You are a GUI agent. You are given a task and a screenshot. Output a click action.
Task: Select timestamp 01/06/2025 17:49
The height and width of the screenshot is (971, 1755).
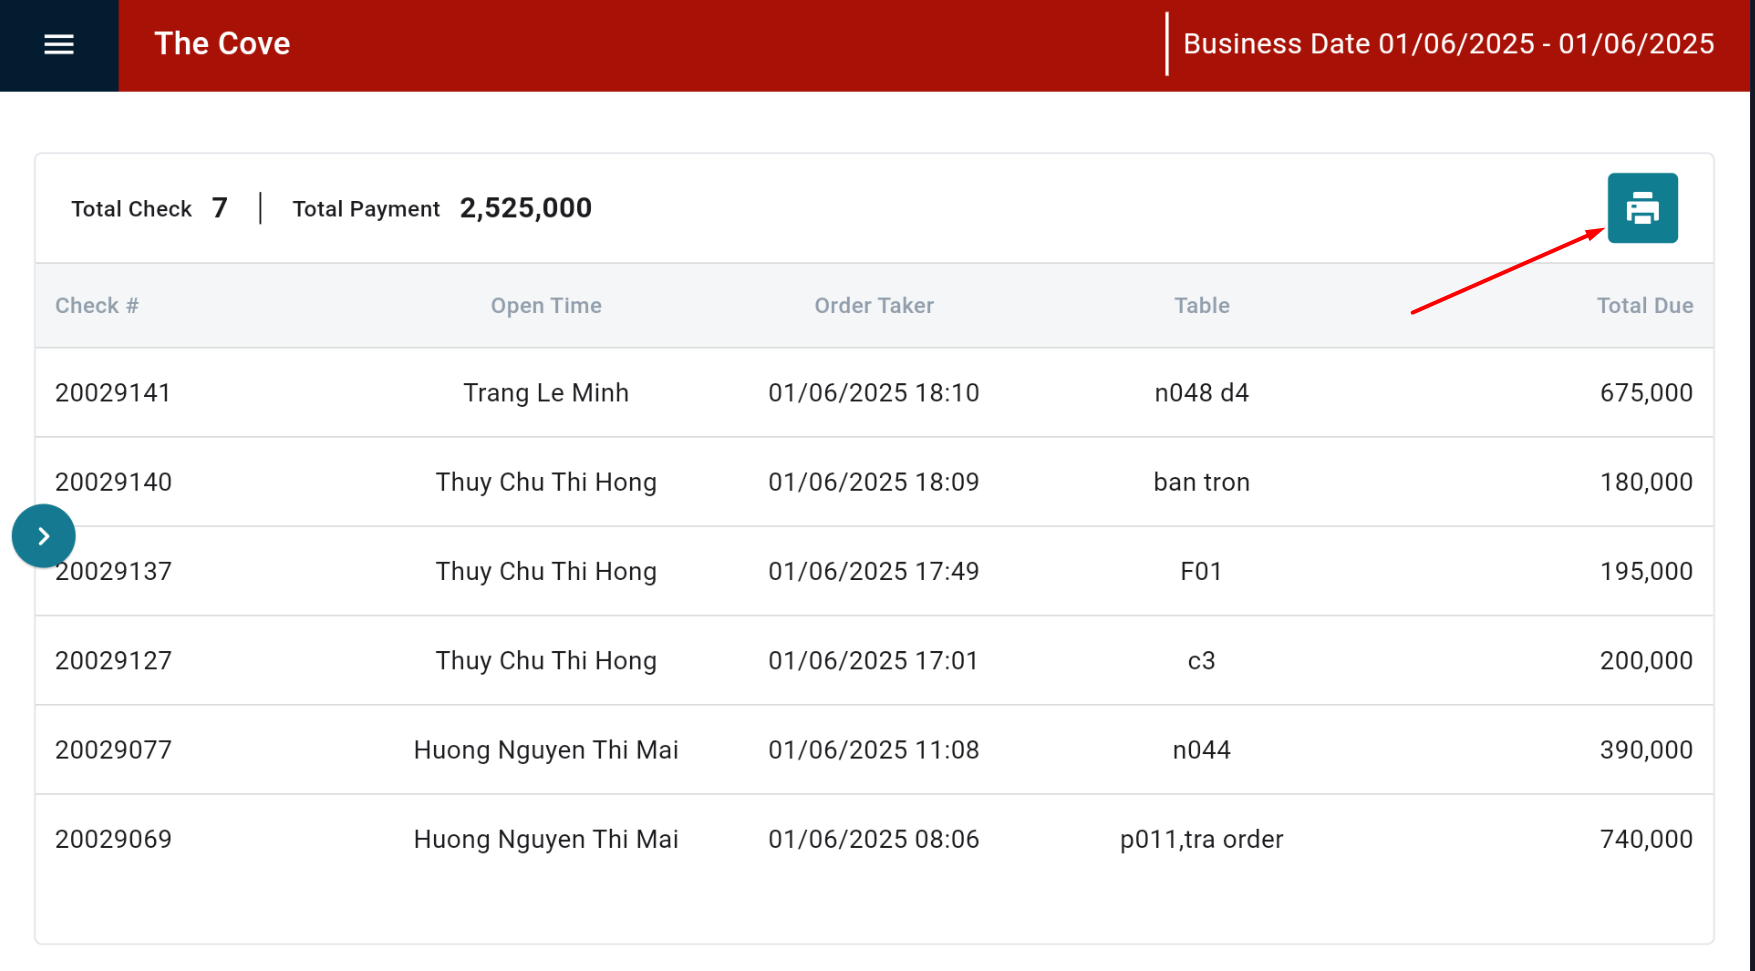pyautogui.click(x=874, y=571)
